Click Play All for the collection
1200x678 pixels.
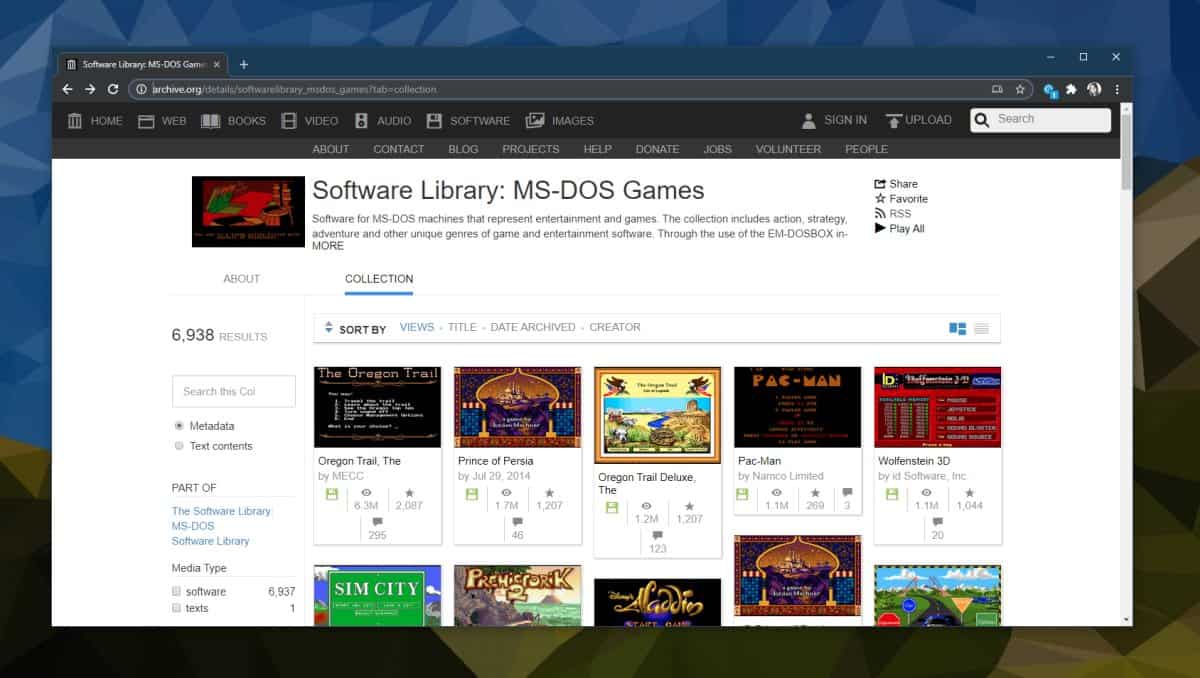tap(879, 228)
